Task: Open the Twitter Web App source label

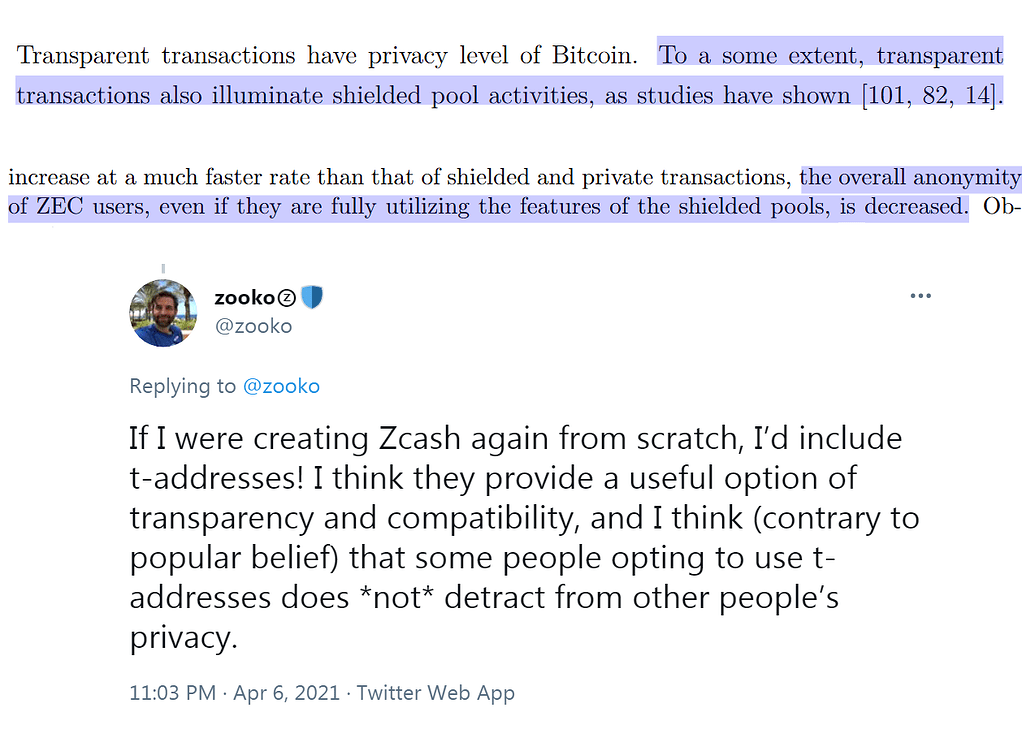Action: pos(436,692)
